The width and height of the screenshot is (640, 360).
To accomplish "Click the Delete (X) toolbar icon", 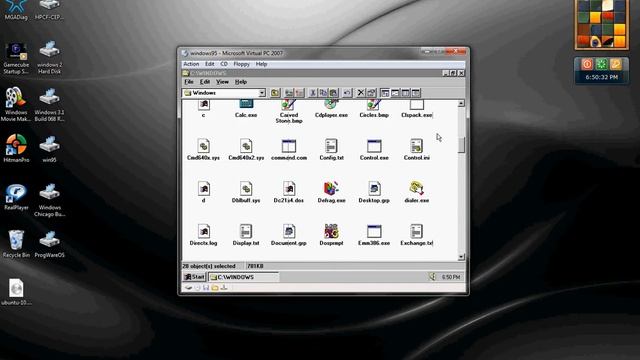I will tap(360, 93).
